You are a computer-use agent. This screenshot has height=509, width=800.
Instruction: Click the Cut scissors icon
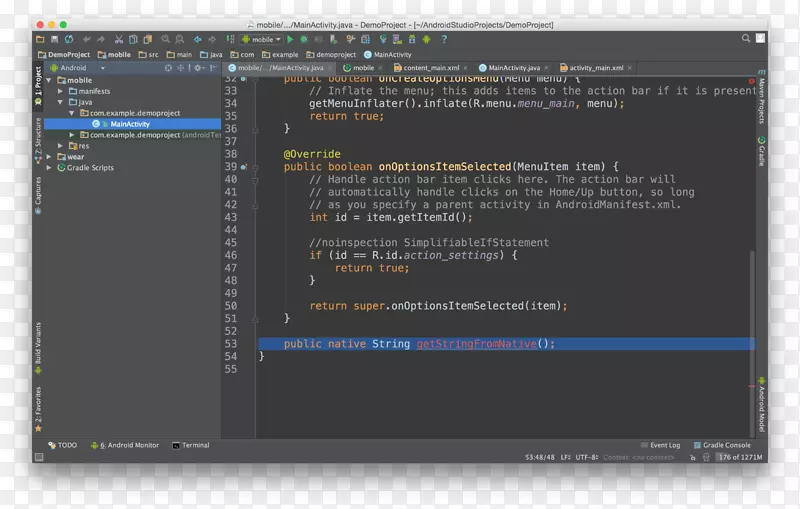pos(118,40)
